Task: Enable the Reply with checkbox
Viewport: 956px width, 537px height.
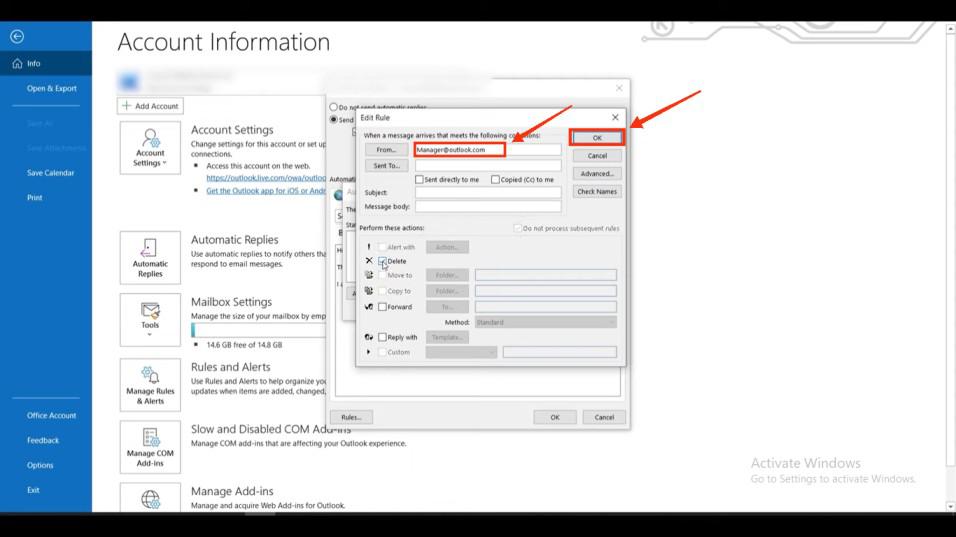Action: (382, 337)
